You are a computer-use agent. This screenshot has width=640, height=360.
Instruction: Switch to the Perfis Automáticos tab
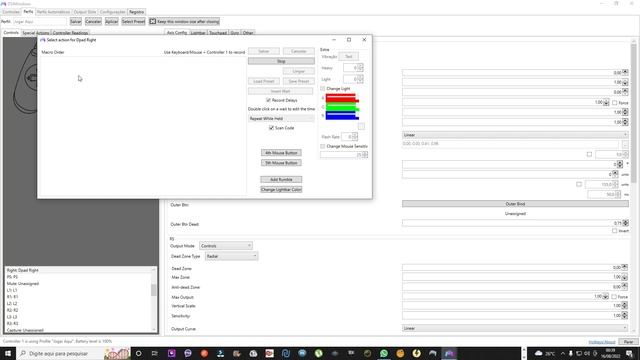53,12
